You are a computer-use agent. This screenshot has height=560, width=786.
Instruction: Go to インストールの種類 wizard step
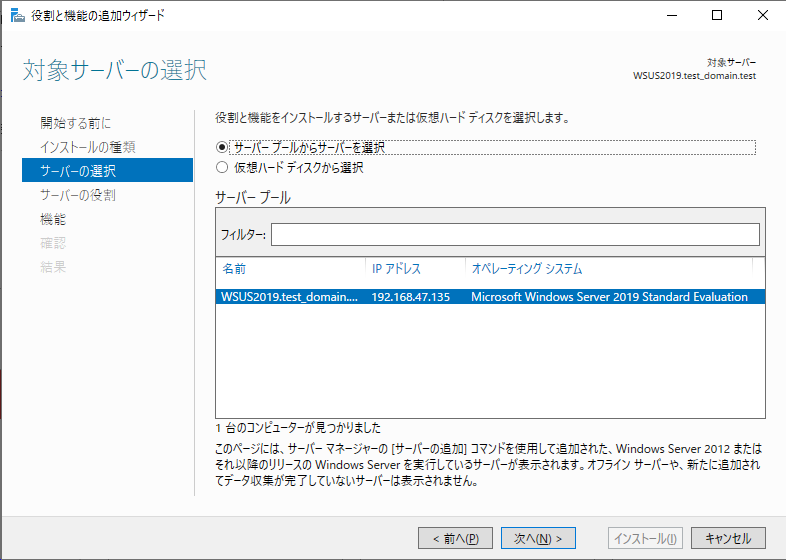(x=88, y=147)
